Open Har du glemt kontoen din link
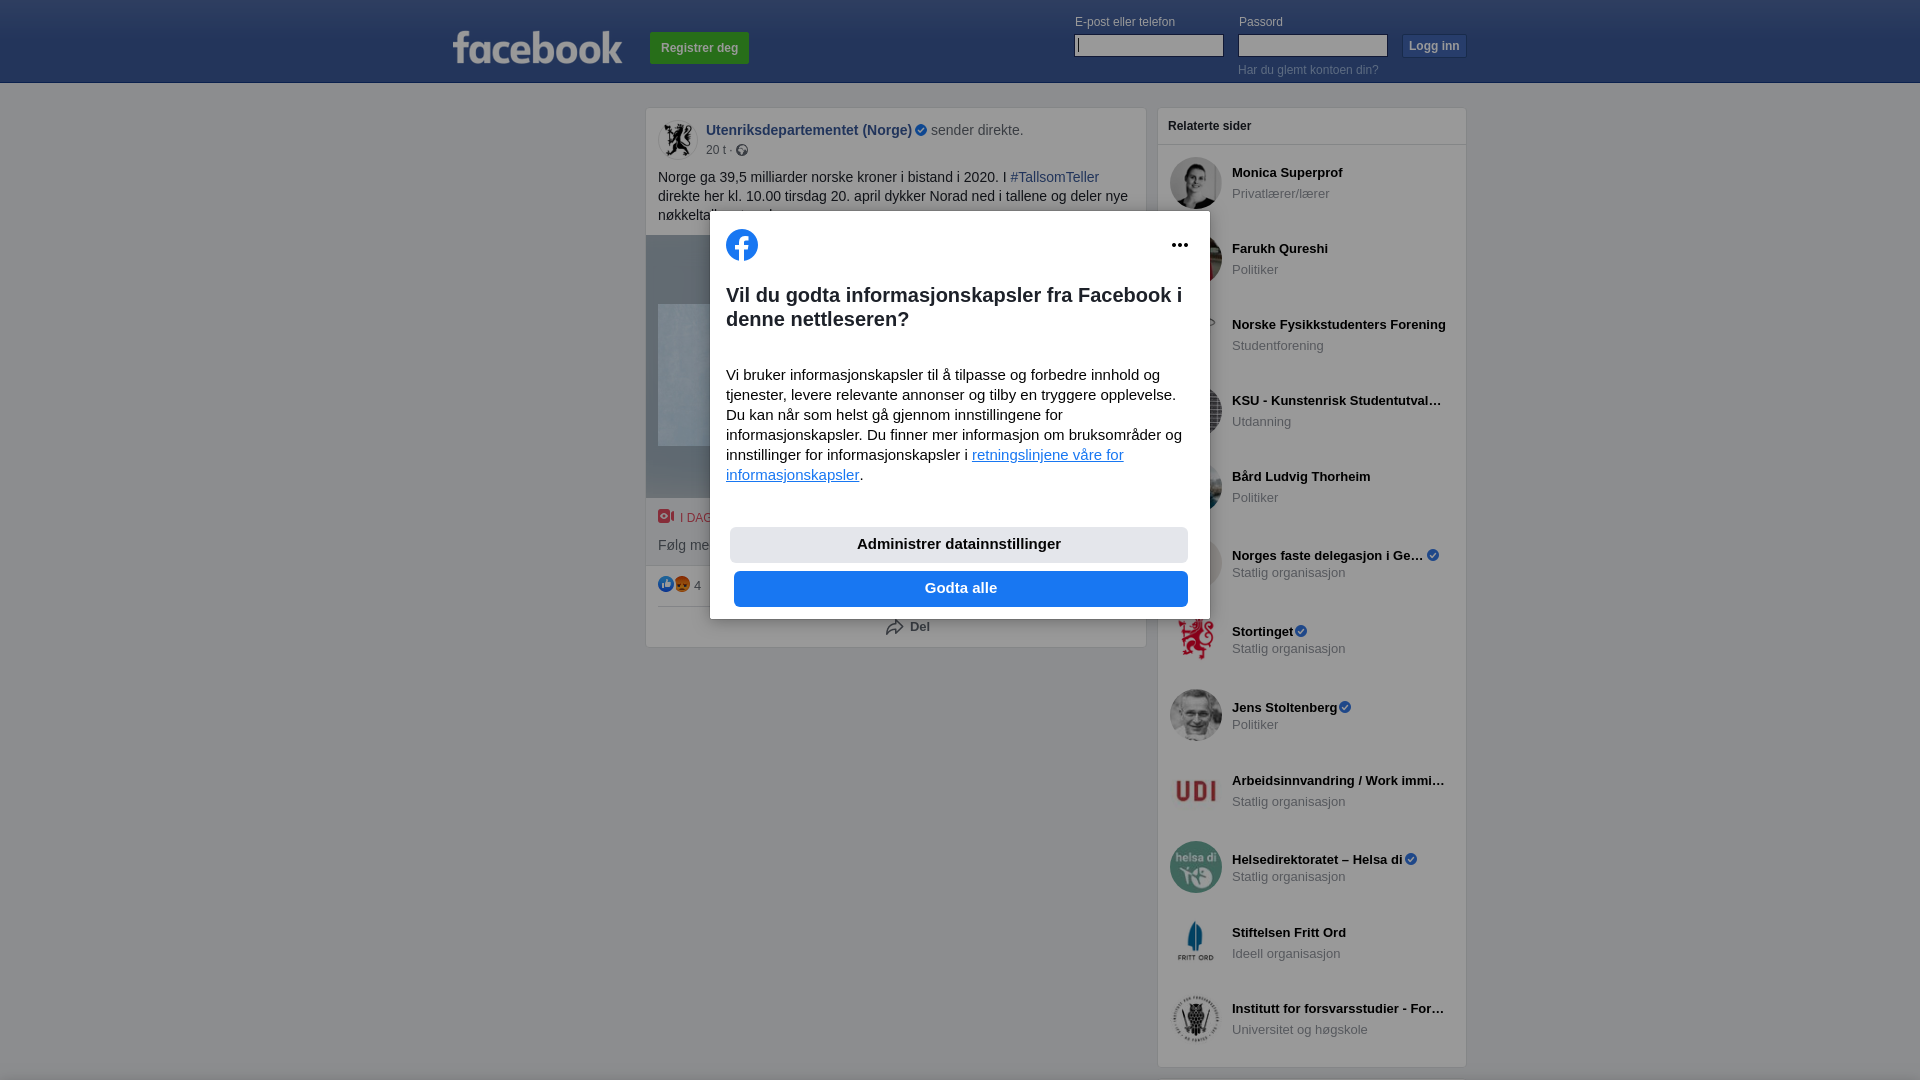Screen dimensions: 1920x1080 point(1308,70)
